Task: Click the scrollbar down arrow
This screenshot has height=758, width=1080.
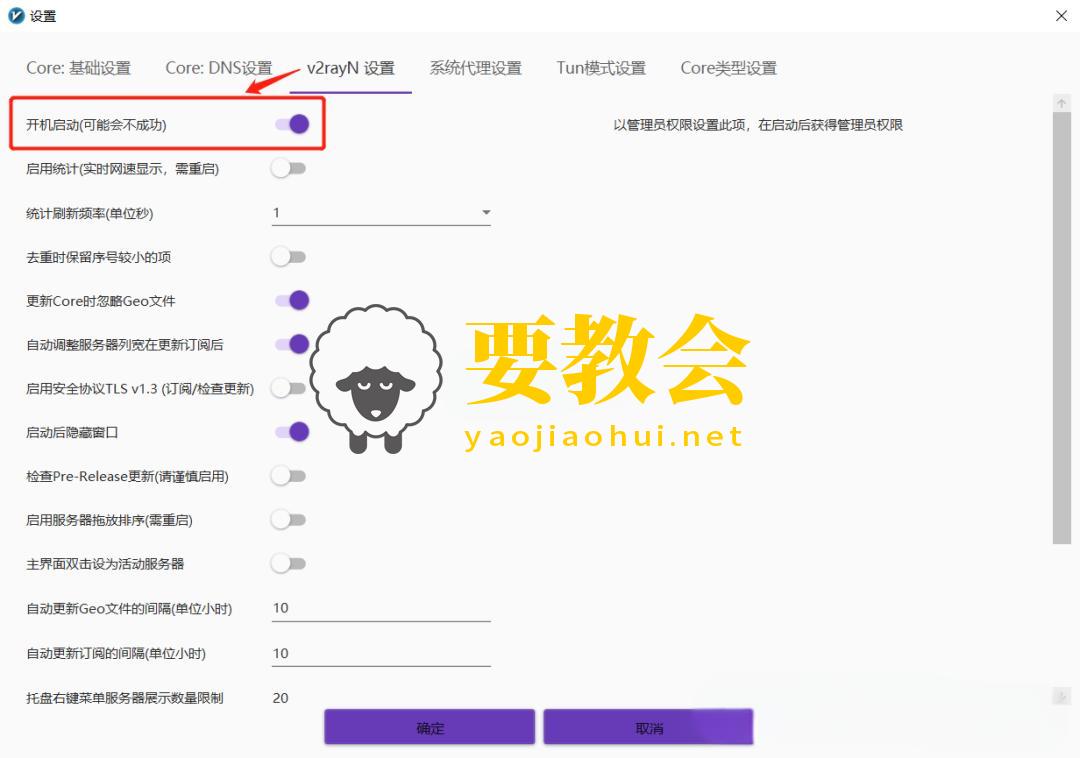Action: point(1061,697)
